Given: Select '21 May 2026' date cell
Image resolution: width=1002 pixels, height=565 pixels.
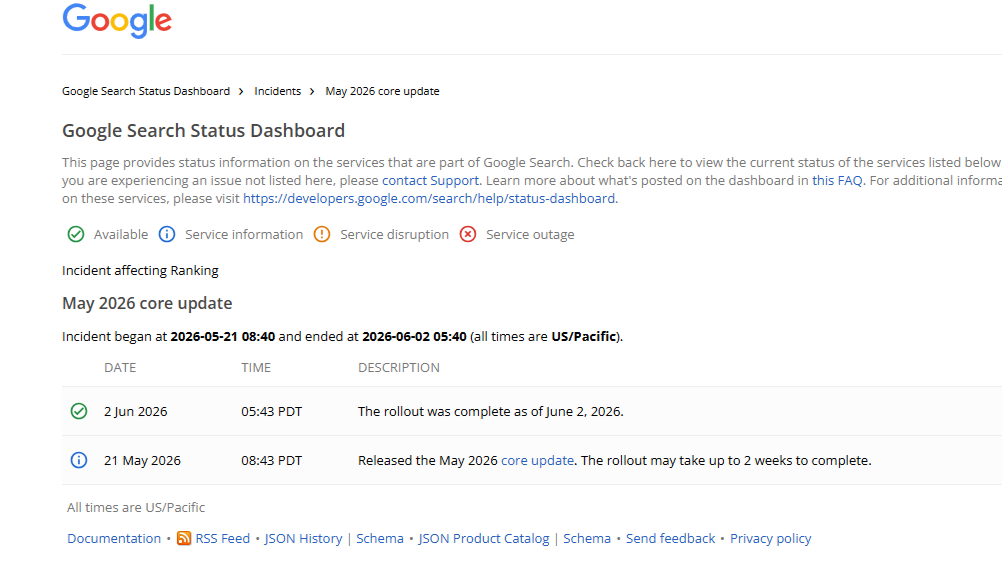Looking at the screenshot, I should coord(143,460).
